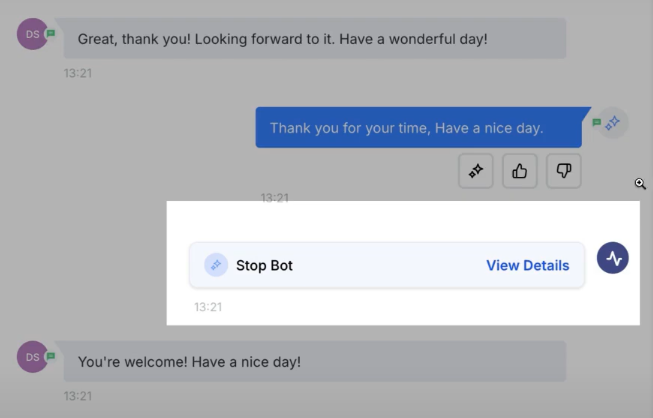Click the bot sparkle avatar beside blue message
The image size is (653, 418).
point(613,122)
